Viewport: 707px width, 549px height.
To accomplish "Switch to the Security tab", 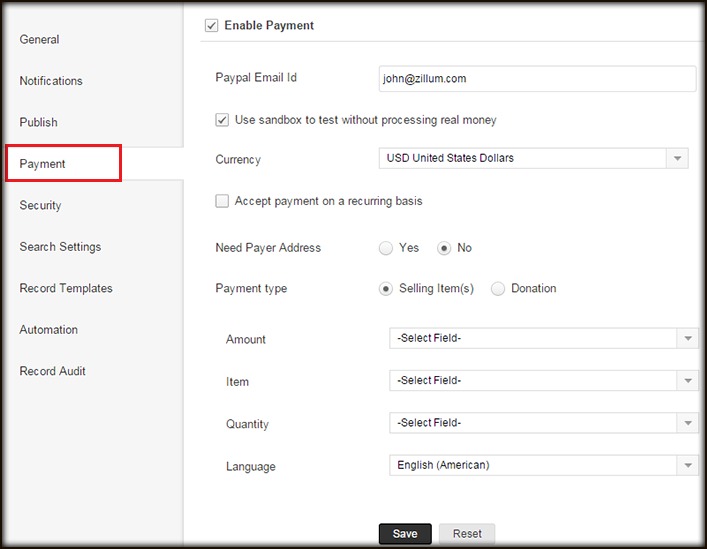I will [41, 205].
